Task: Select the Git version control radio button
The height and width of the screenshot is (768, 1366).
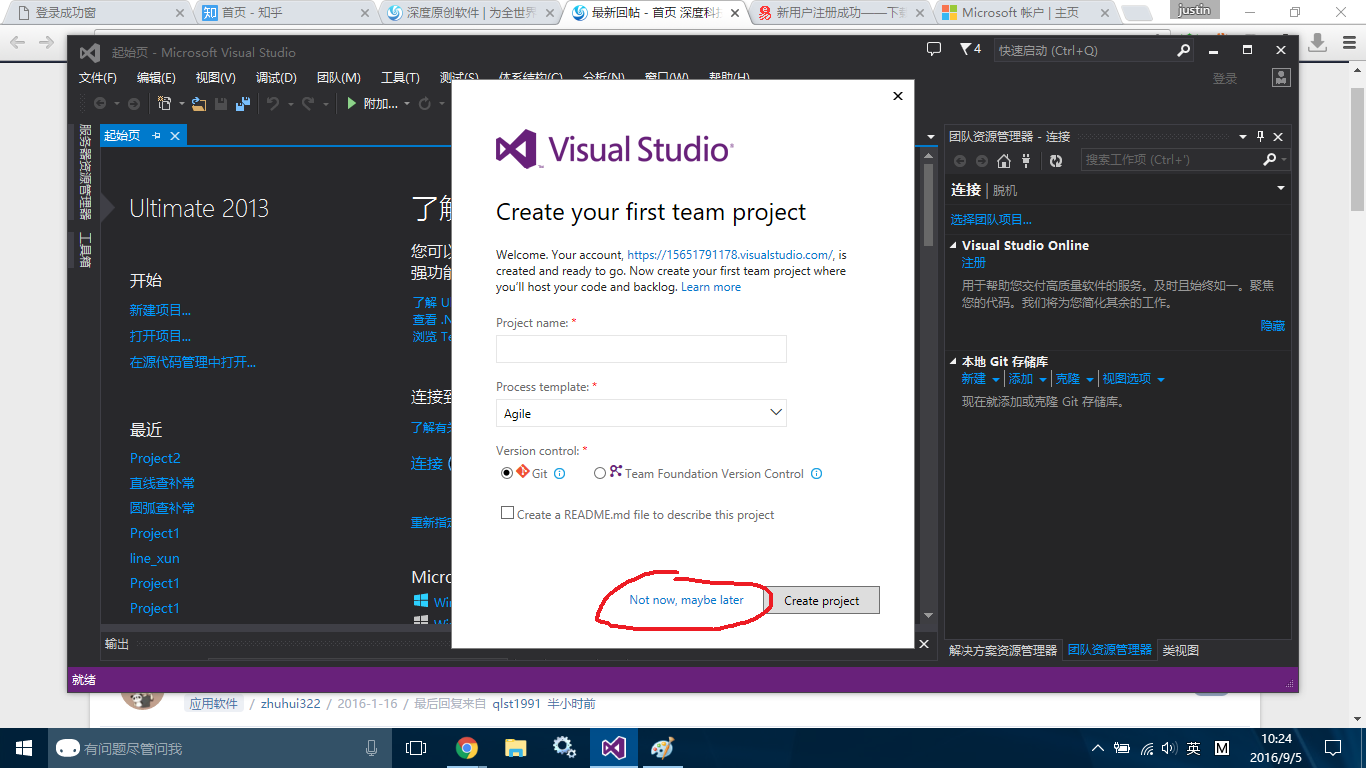Action: [x=506, y=473]
